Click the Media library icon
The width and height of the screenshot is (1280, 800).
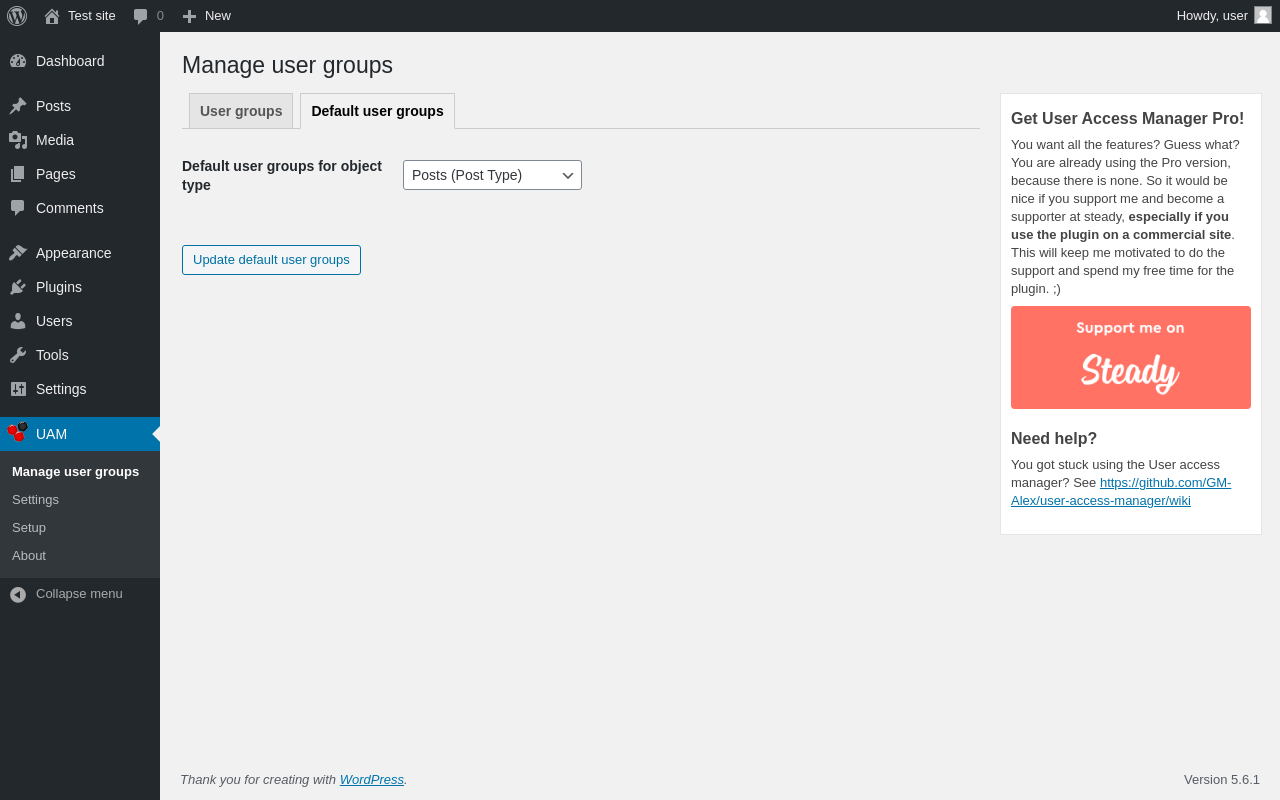tap(18, 140)
